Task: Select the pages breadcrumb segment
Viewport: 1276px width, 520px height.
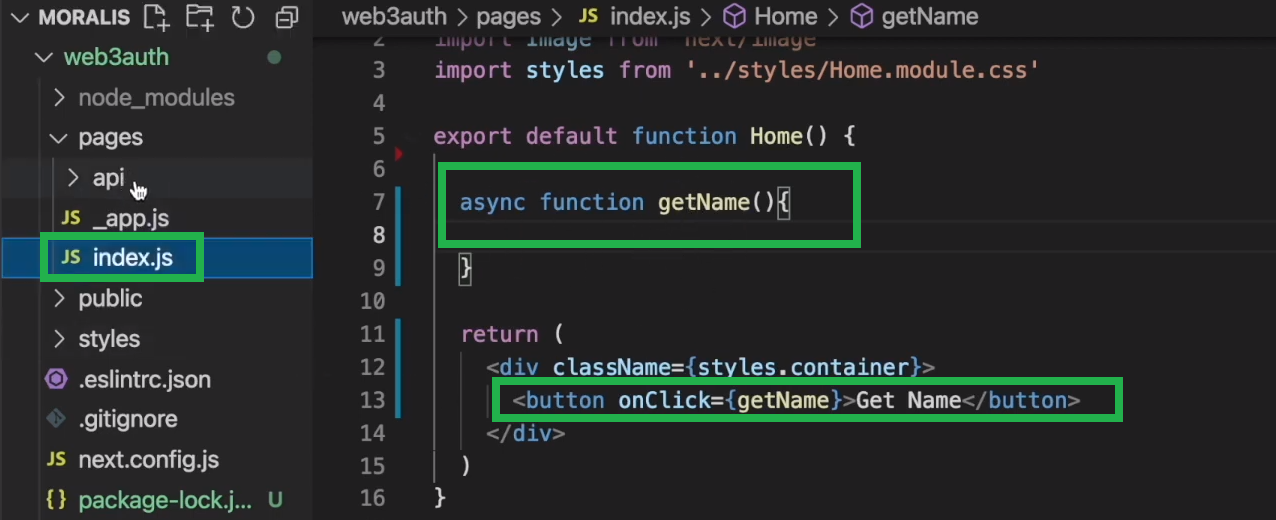Action: (x=508, y=17)
